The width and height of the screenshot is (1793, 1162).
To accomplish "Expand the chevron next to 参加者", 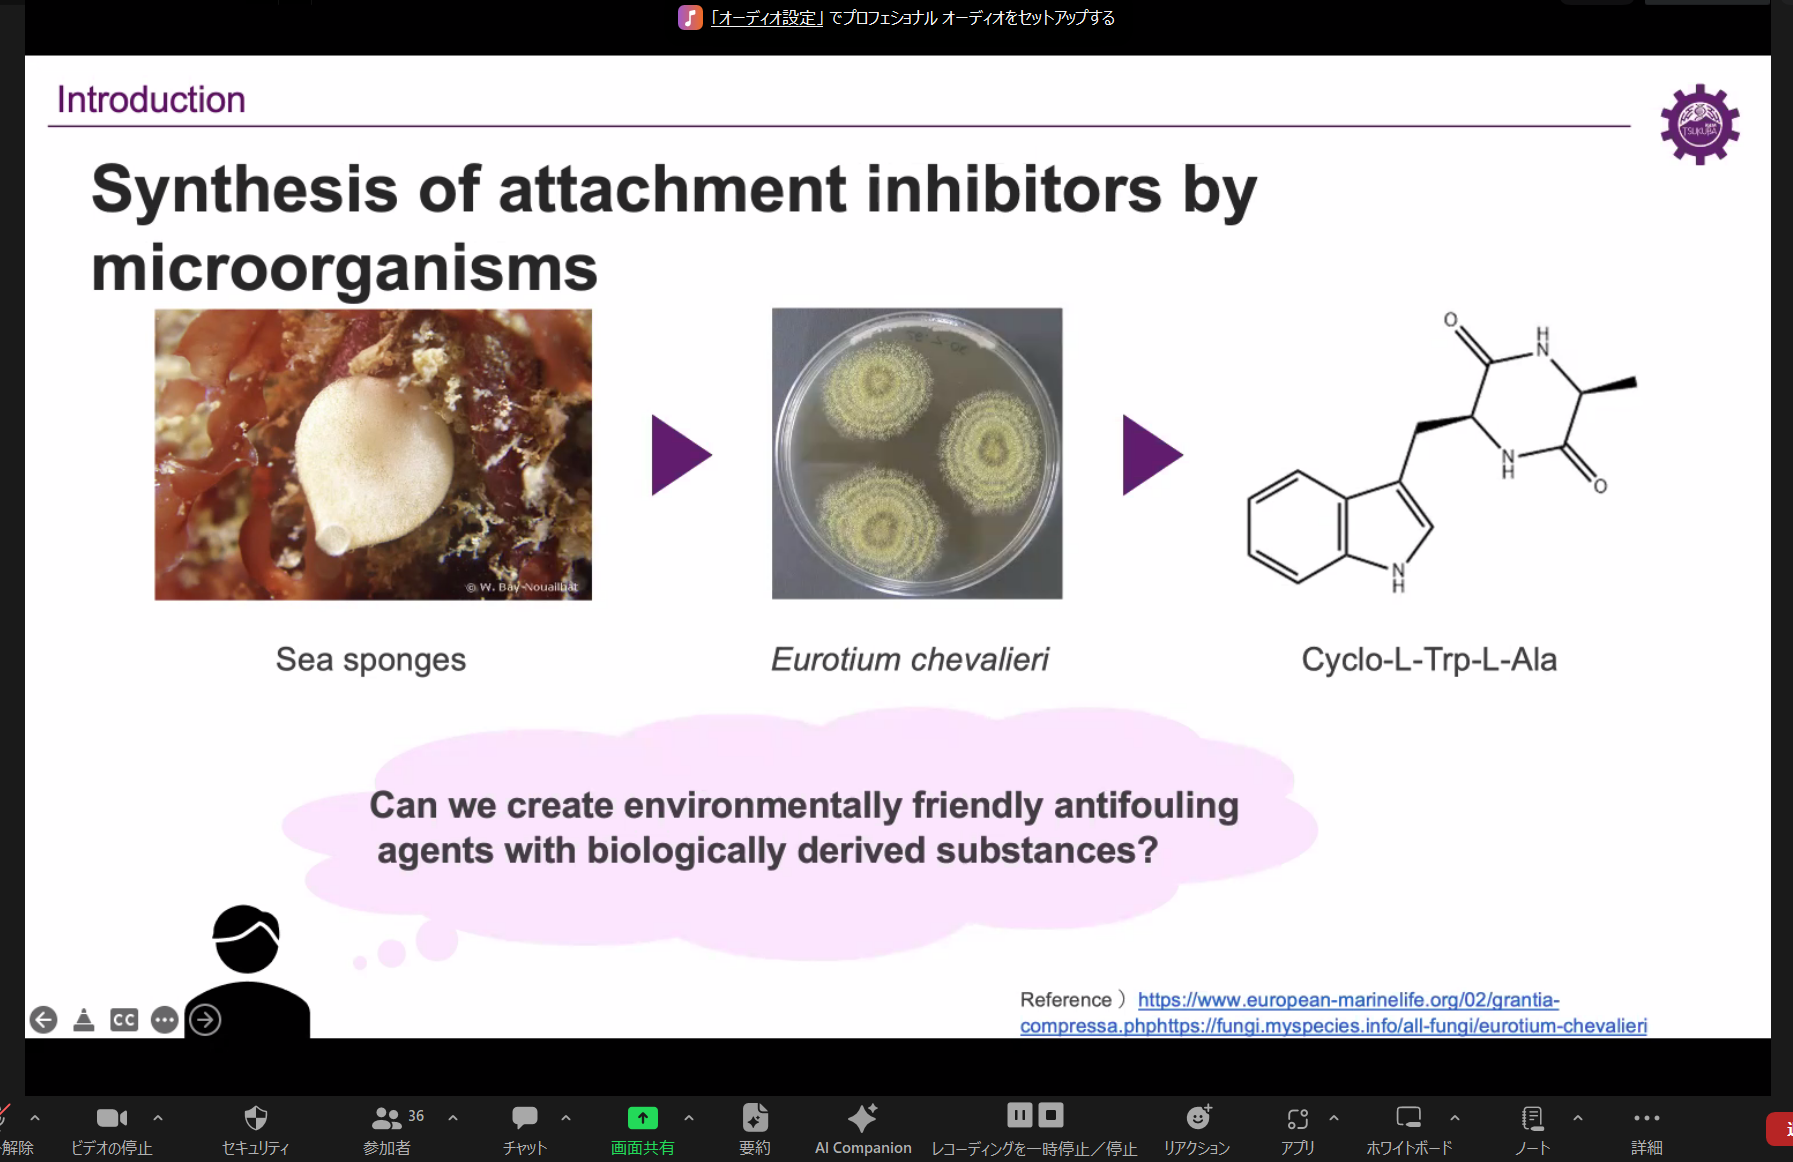I will 453,1118.
